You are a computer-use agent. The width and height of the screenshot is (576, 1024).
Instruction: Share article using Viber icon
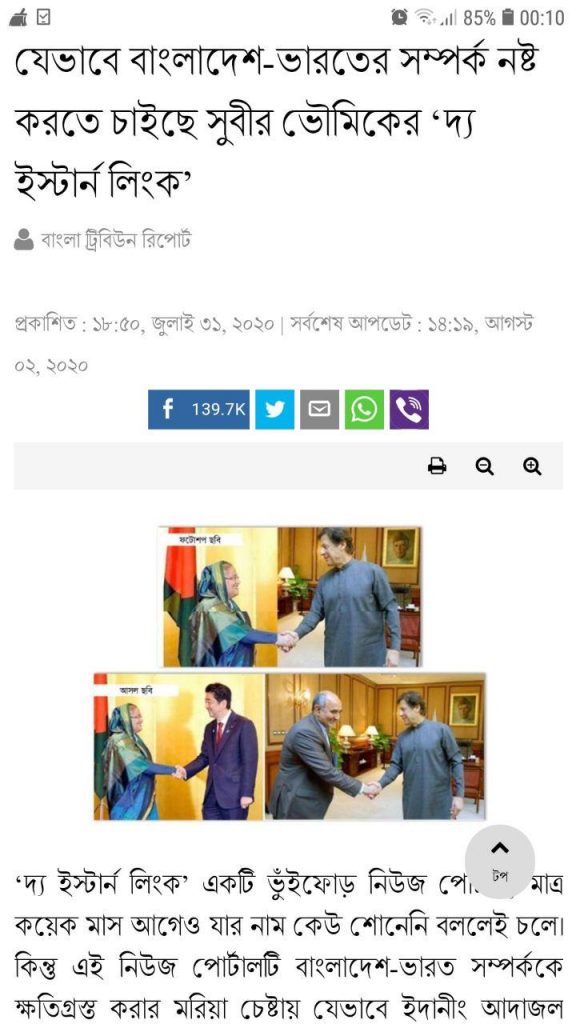pyautogui.click(x=409, y=409)
